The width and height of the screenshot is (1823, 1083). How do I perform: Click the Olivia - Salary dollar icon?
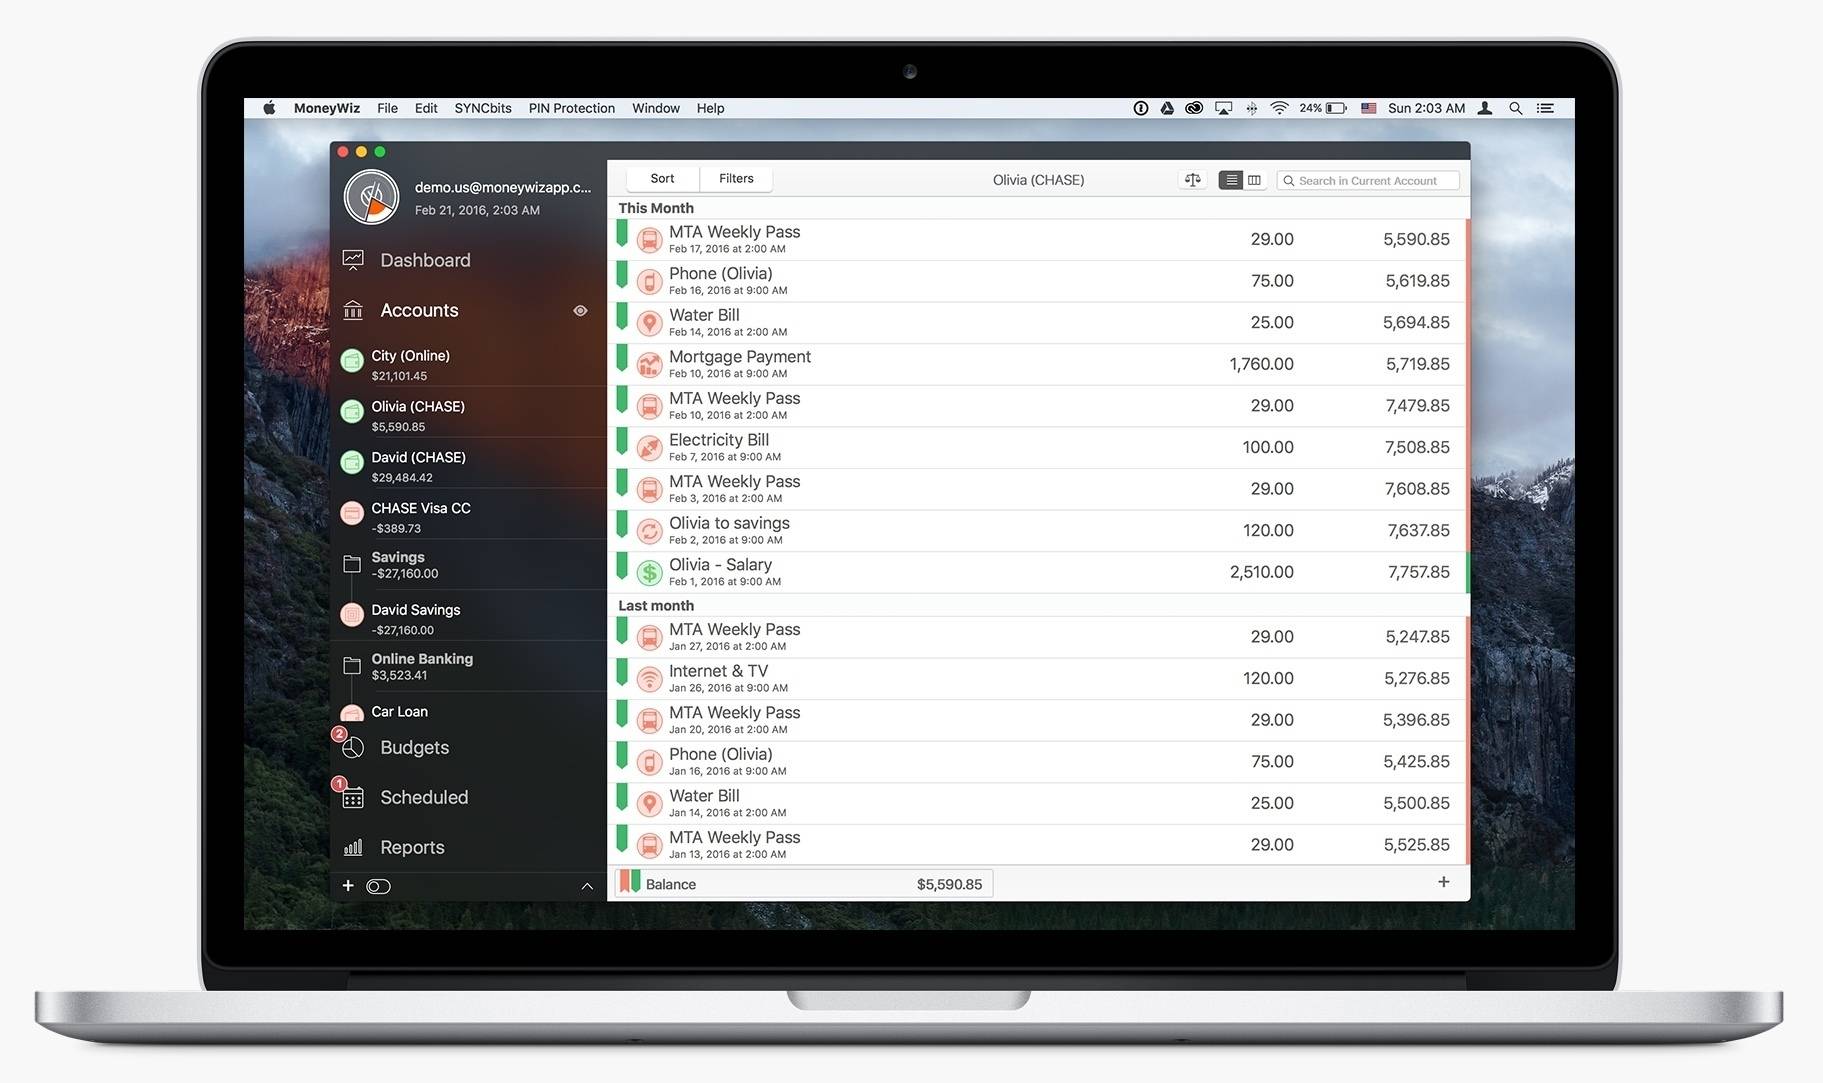(x=649, y=572)
